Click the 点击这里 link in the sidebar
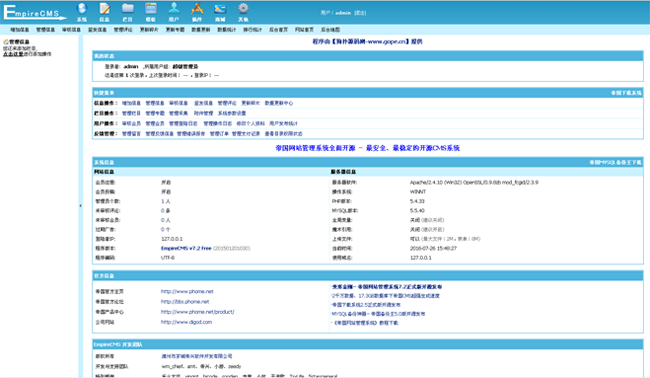 click(13, 54)
